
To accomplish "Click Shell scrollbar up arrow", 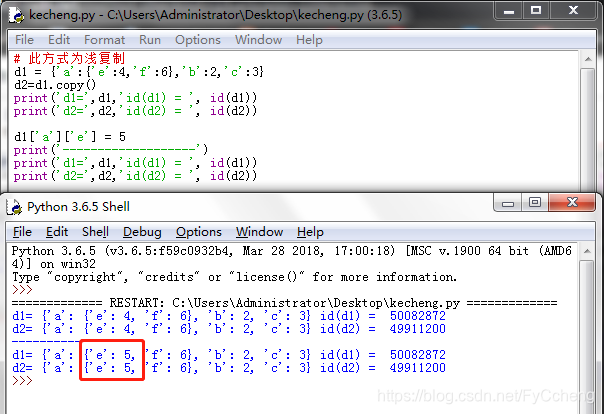I will tap(587, 251).
